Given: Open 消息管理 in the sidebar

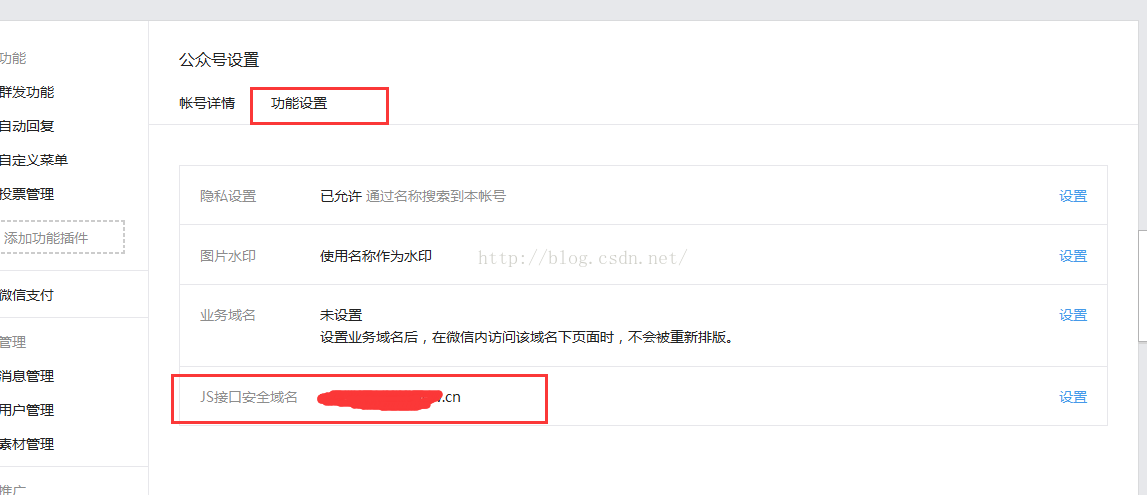Looking at the screenshot, I should click(x=26, y=377).
